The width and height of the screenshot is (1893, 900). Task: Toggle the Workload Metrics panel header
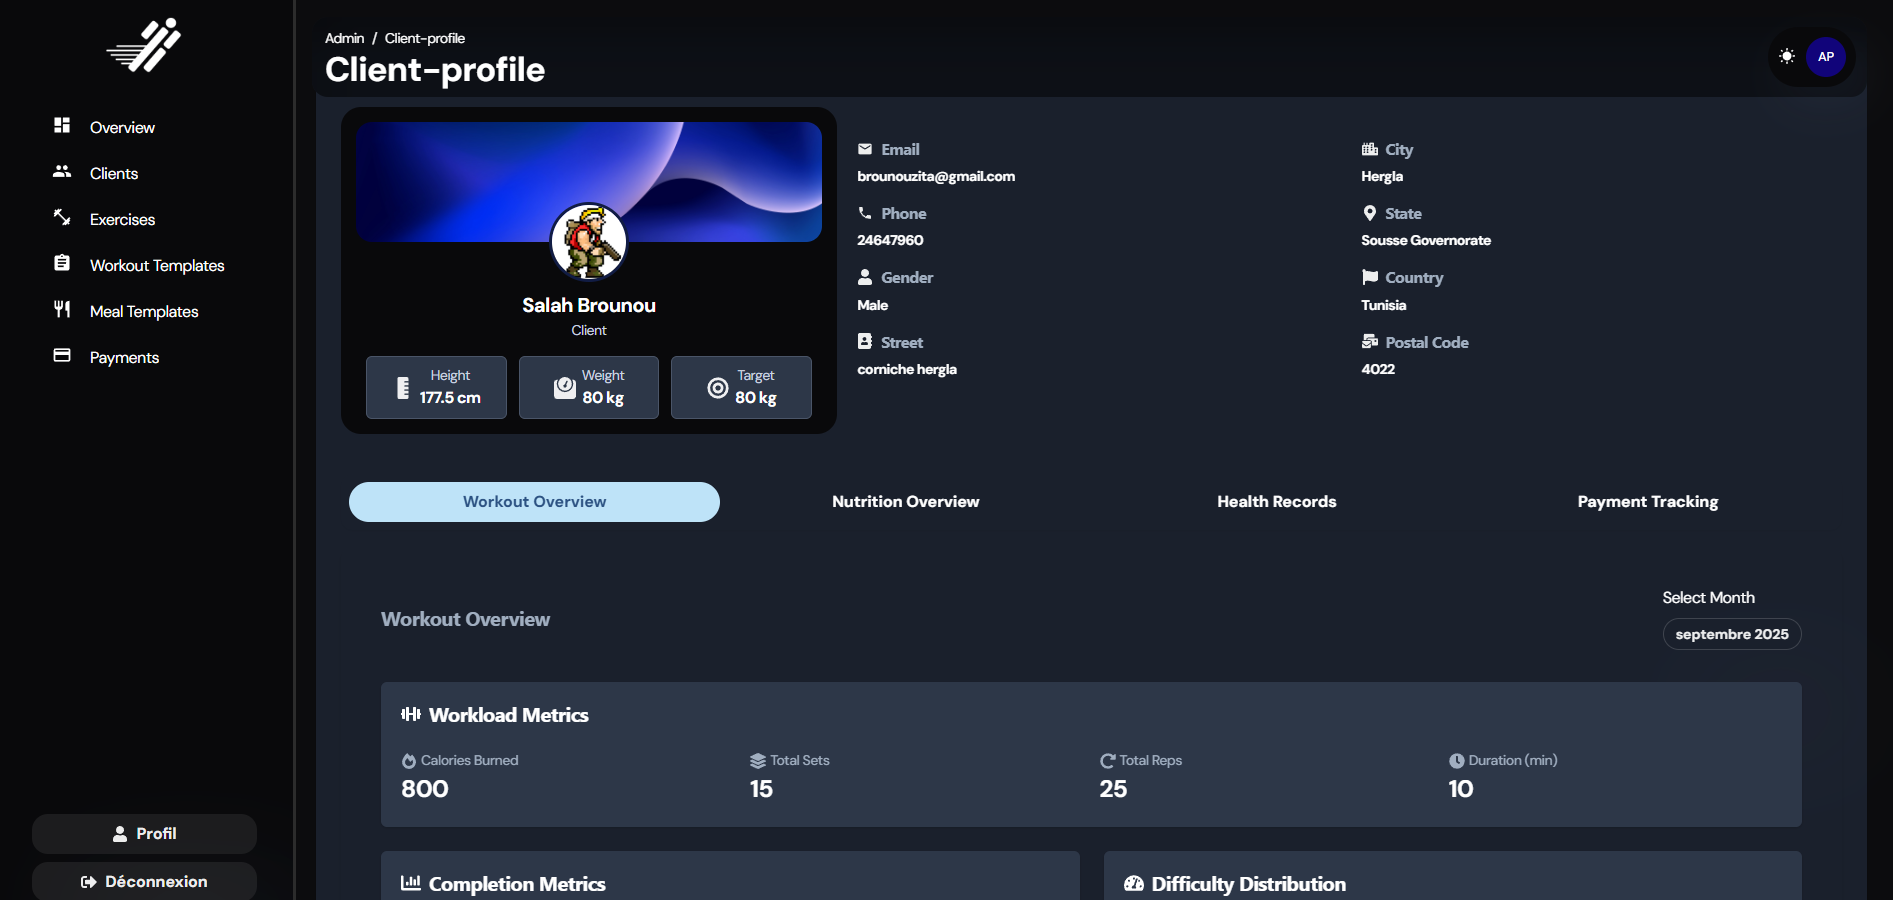(509, 714)
